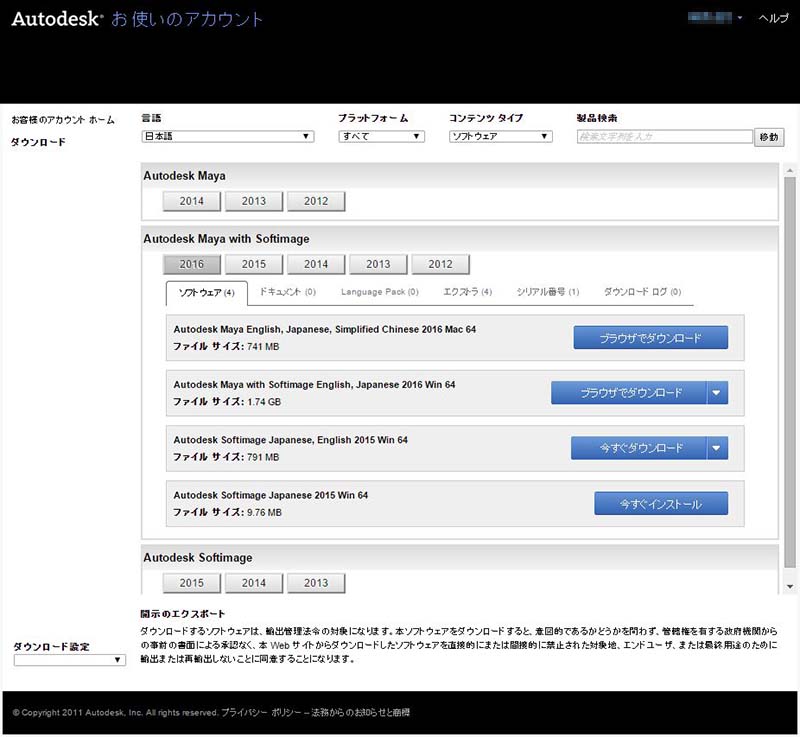Select version 2015 under Maya with Softimage

(x=254, y=264)
